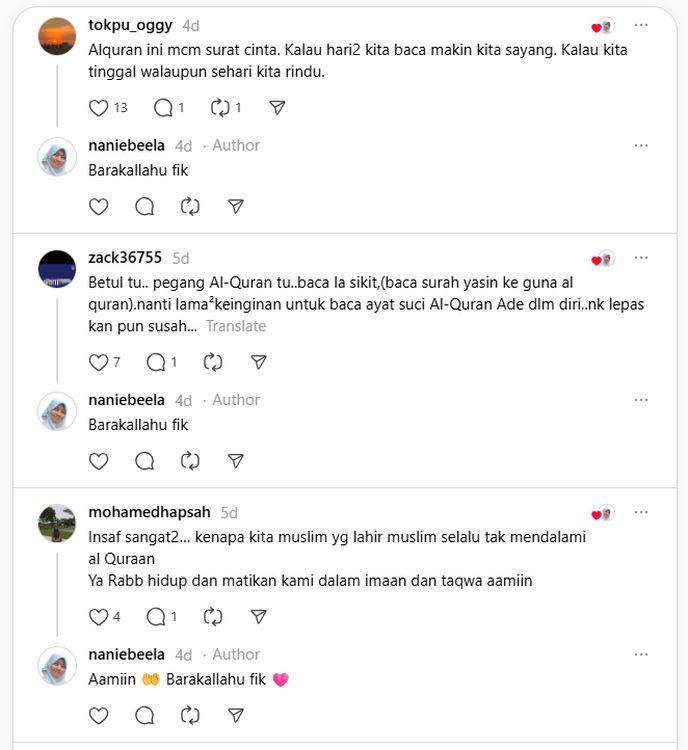Share naniebeela's first Barakallahu fik reply

(236, 207)
